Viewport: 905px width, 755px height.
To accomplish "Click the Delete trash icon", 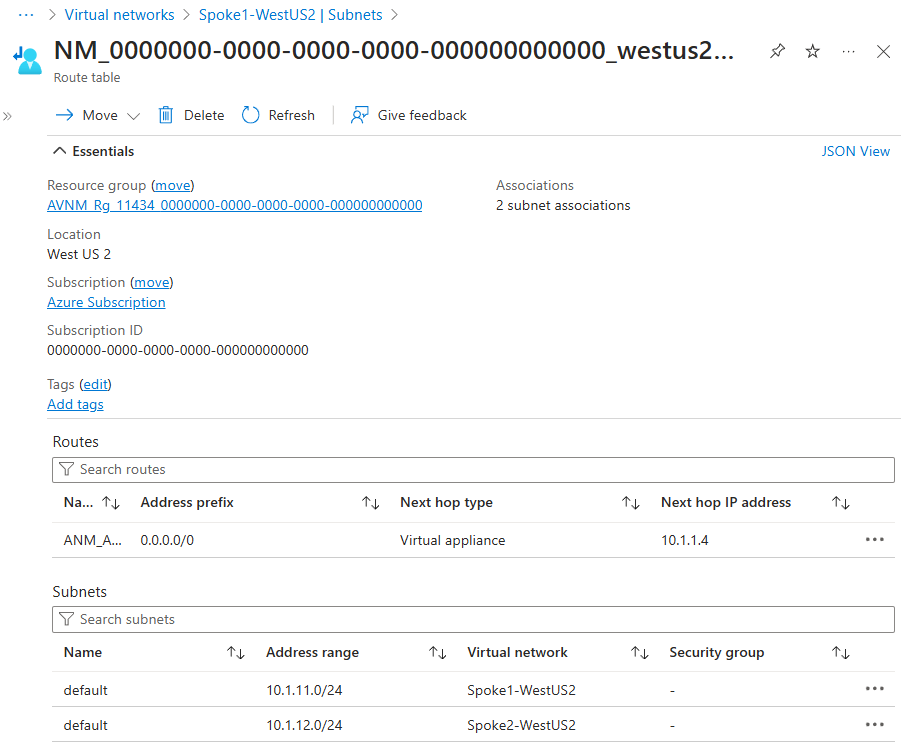I will point(166,115).
